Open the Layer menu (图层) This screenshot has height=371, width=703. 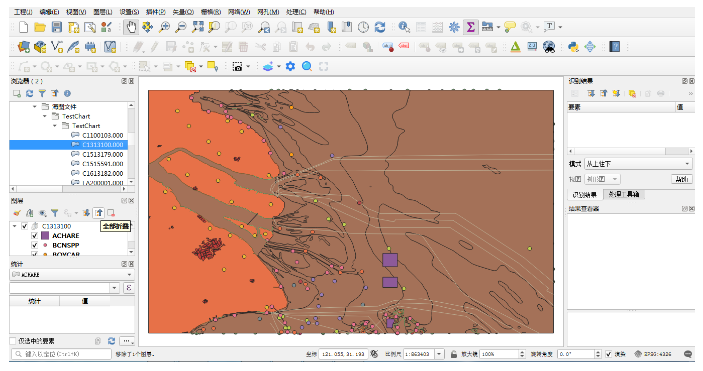coord(103,12)
